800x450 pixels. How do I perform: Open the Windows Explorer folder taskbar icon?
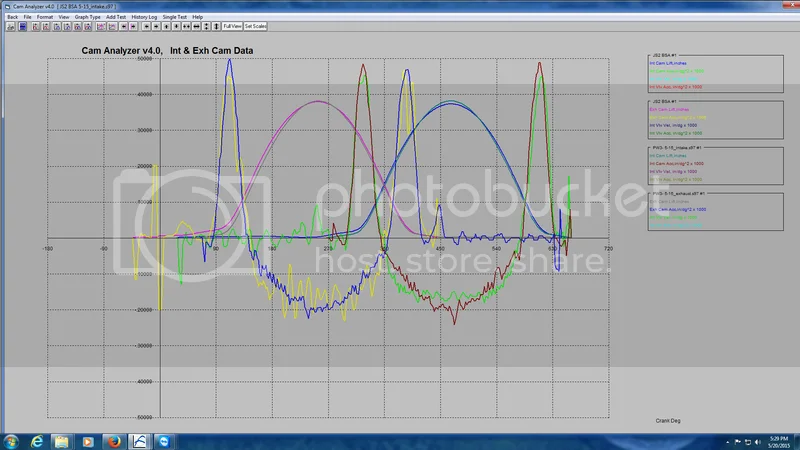(x=63, y=440)
